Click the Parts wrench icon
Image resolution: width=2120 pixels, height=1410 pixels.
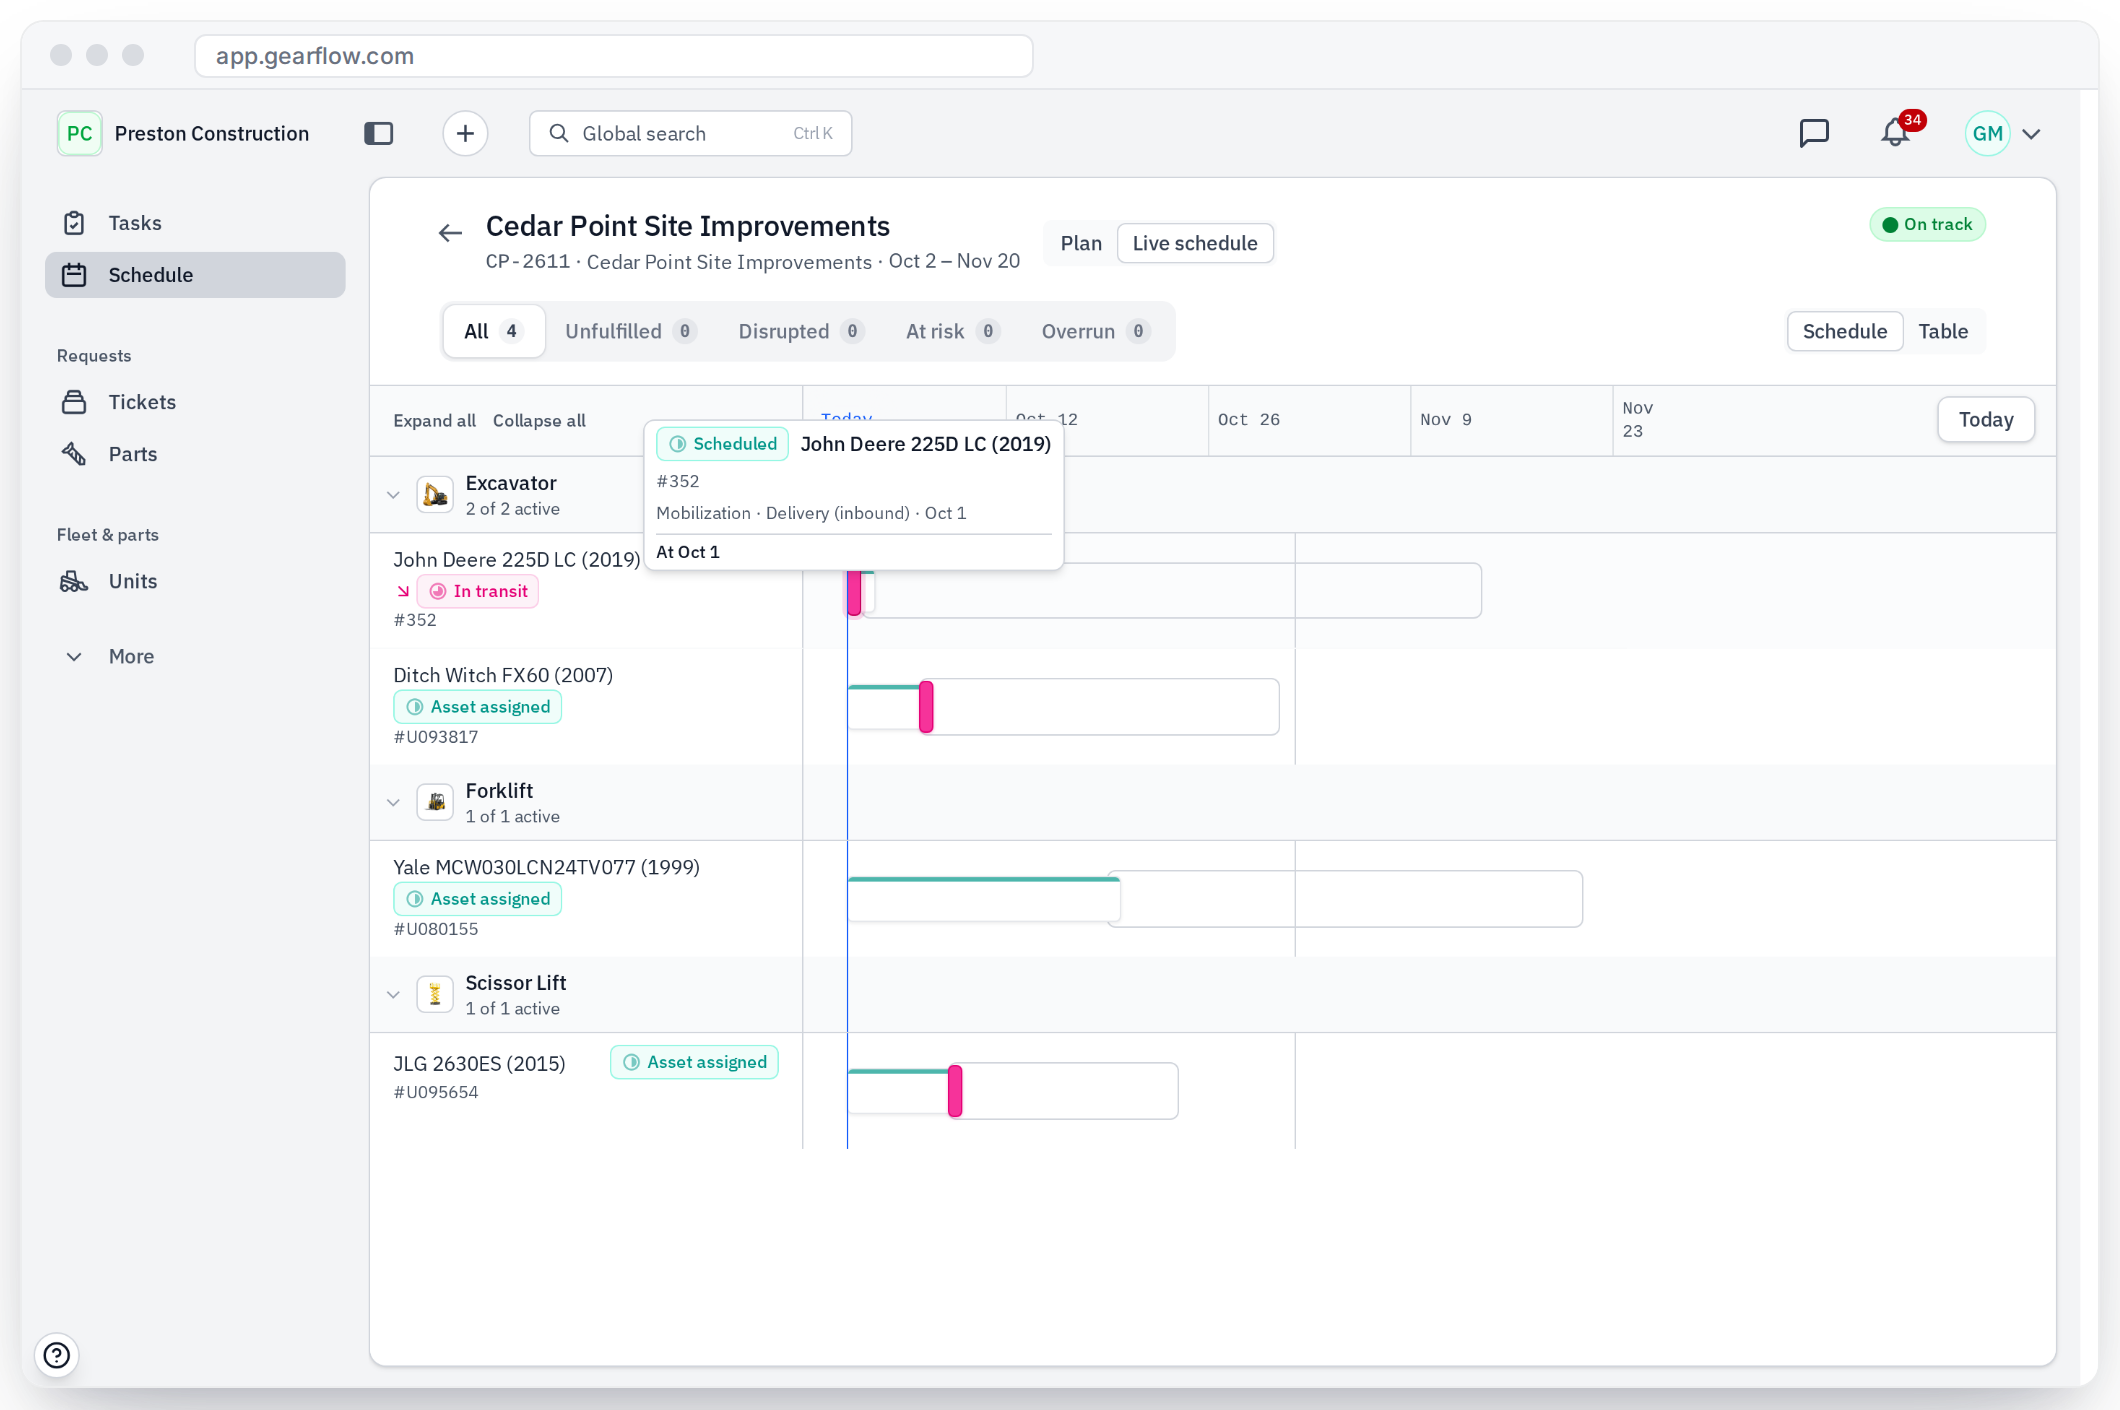coord(74,454)
